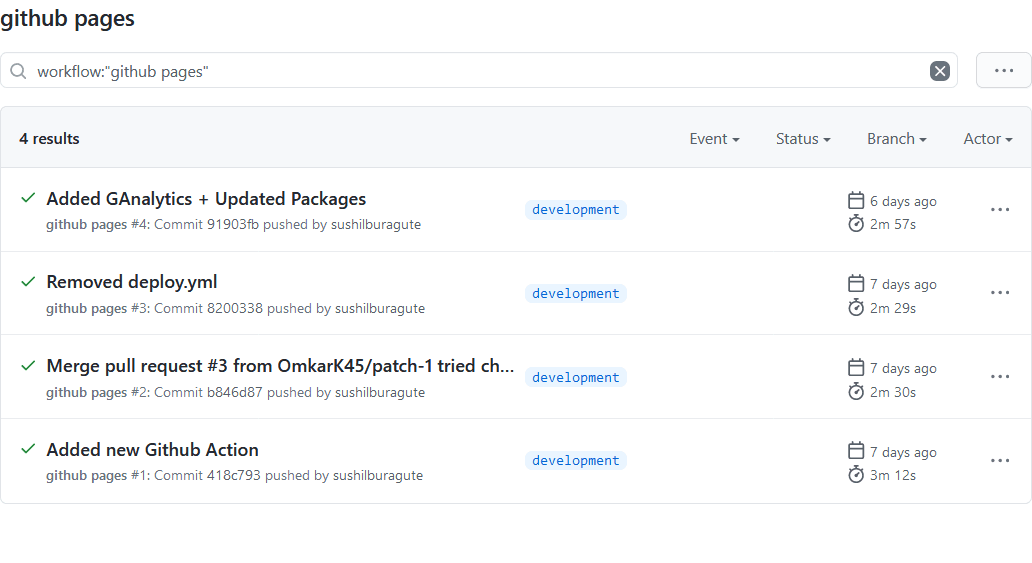Click the '4 results' text
Screen dimensions: 1032x563
pyautogui.click(x=49, y=139)
